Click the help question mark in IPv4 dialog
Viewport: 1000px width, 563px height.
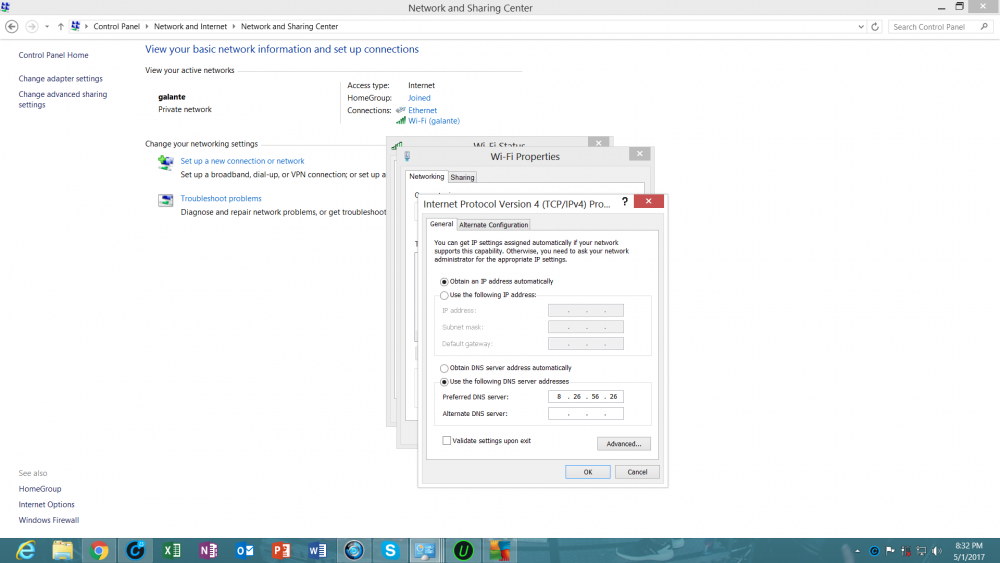pos(624,201)
